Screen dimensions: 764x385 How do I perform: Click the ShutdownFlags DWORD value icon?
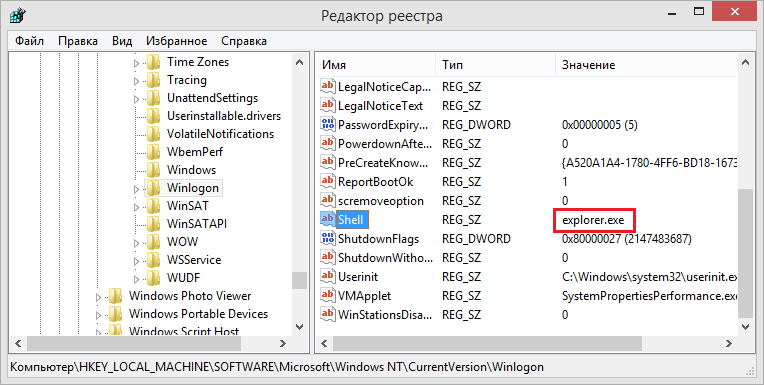click(x=327, y=238)
